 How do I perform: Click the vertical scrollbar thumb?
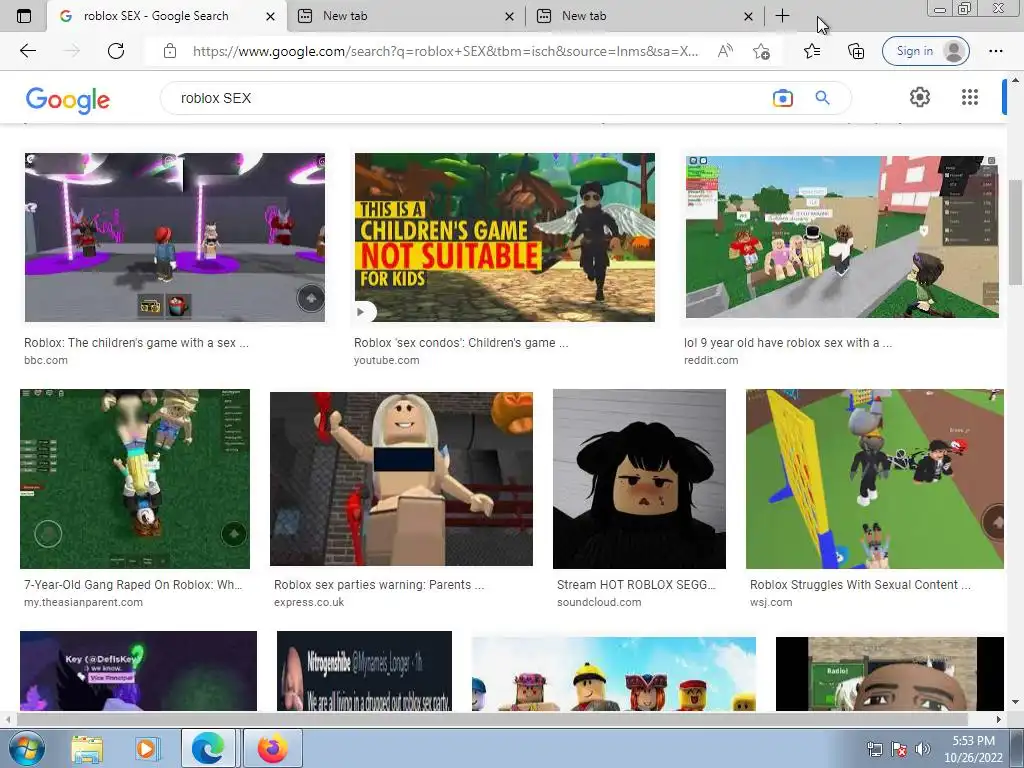coord(1015,232)
